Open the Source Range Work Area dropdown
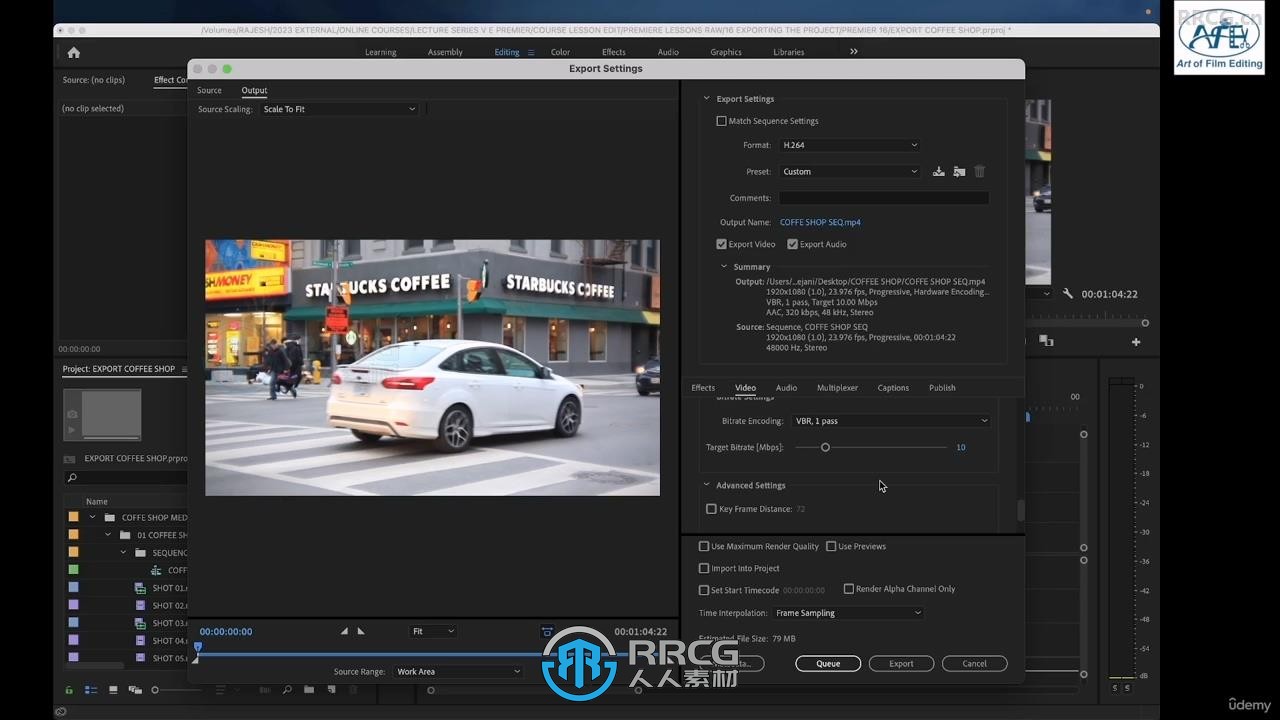This screenshot has width=1280, height=720. [x=458, y=672]
